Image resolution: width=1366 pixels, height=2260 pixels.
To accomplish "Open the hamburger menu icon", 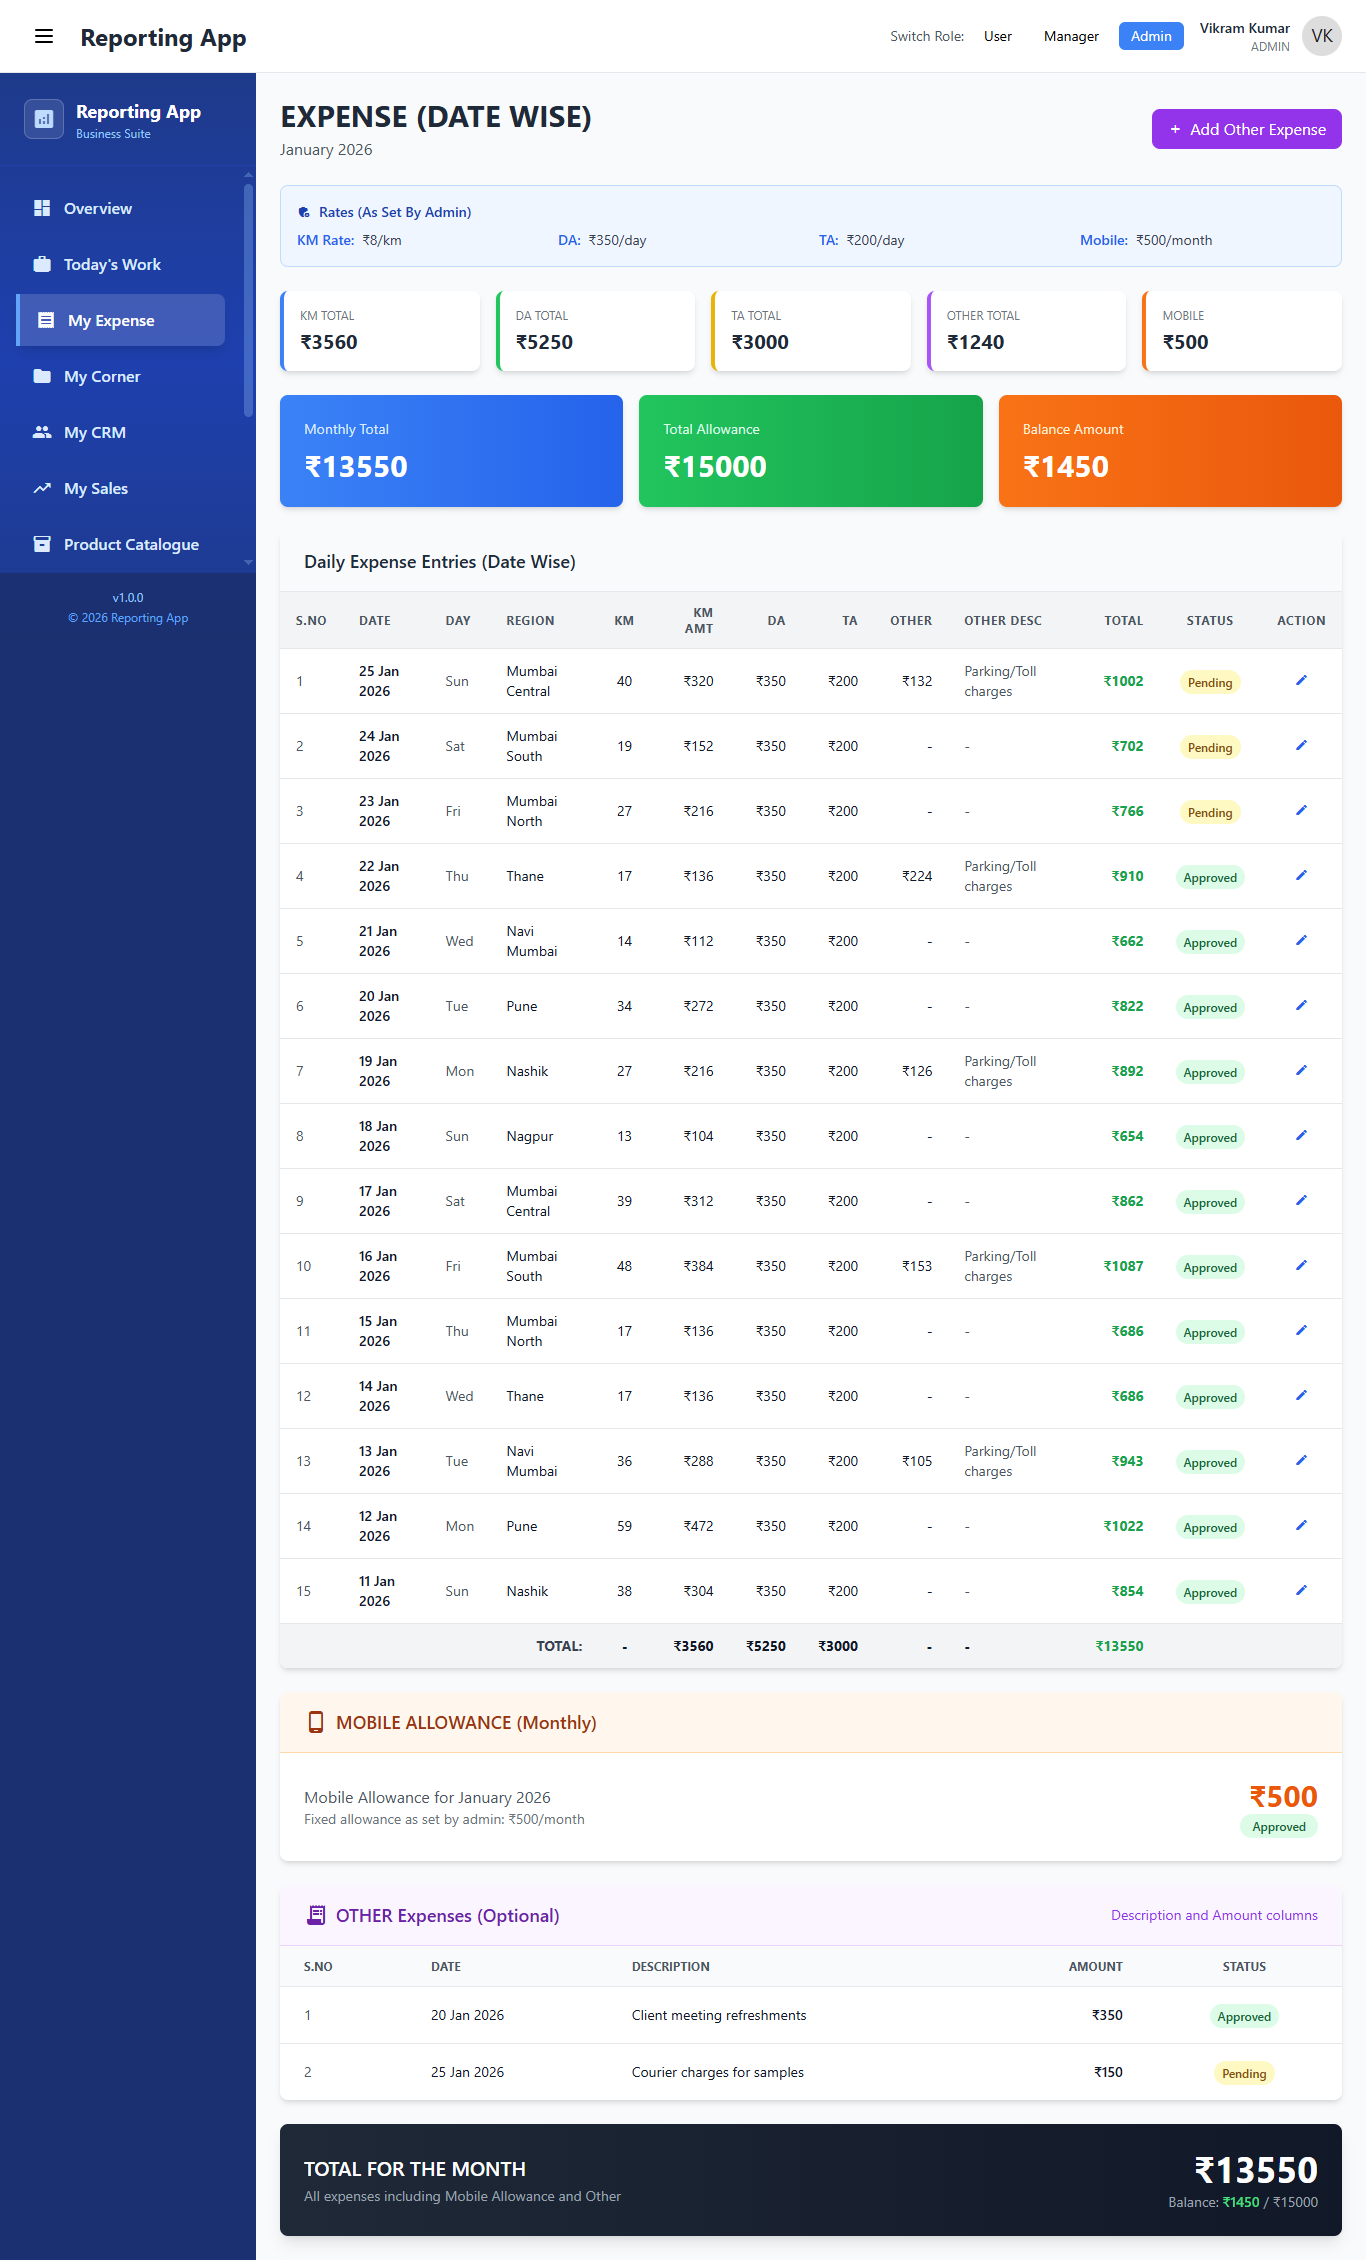I will coord(44,37).
